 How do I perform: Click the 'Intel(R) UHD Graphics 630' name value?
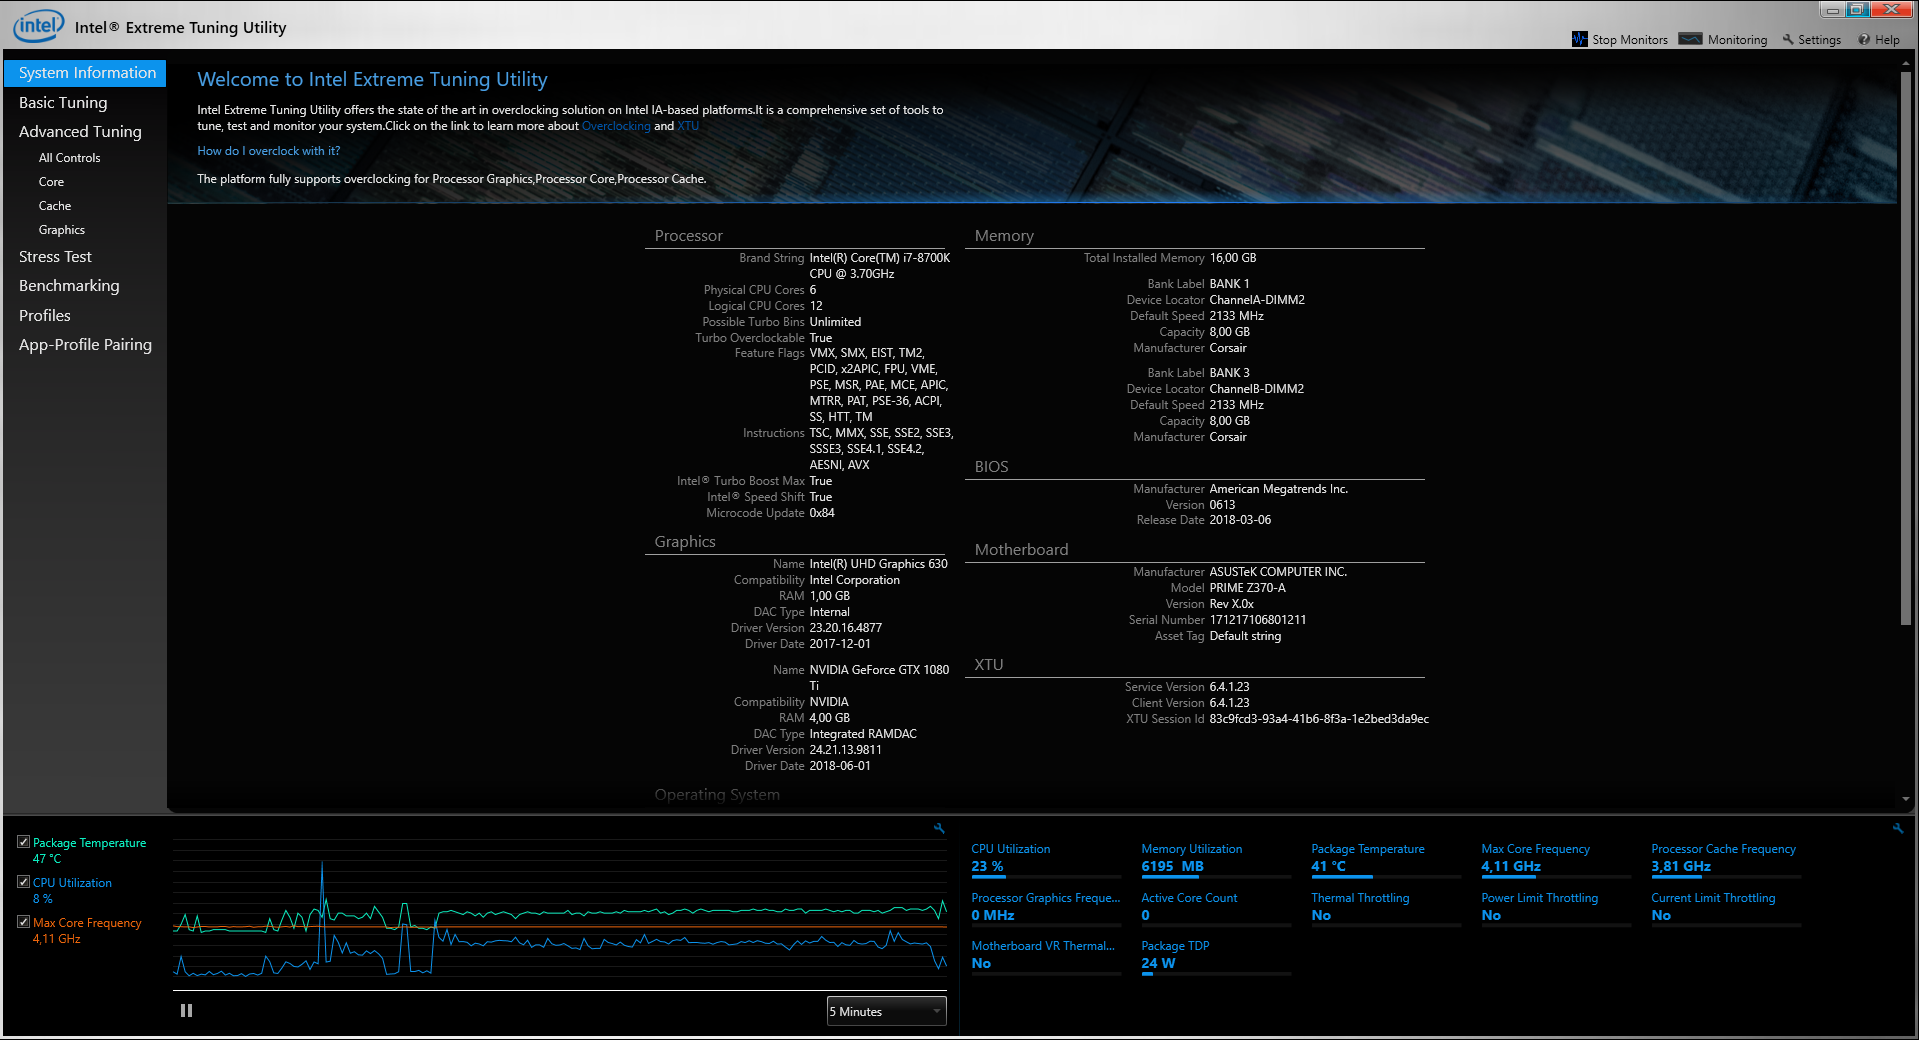878,564
